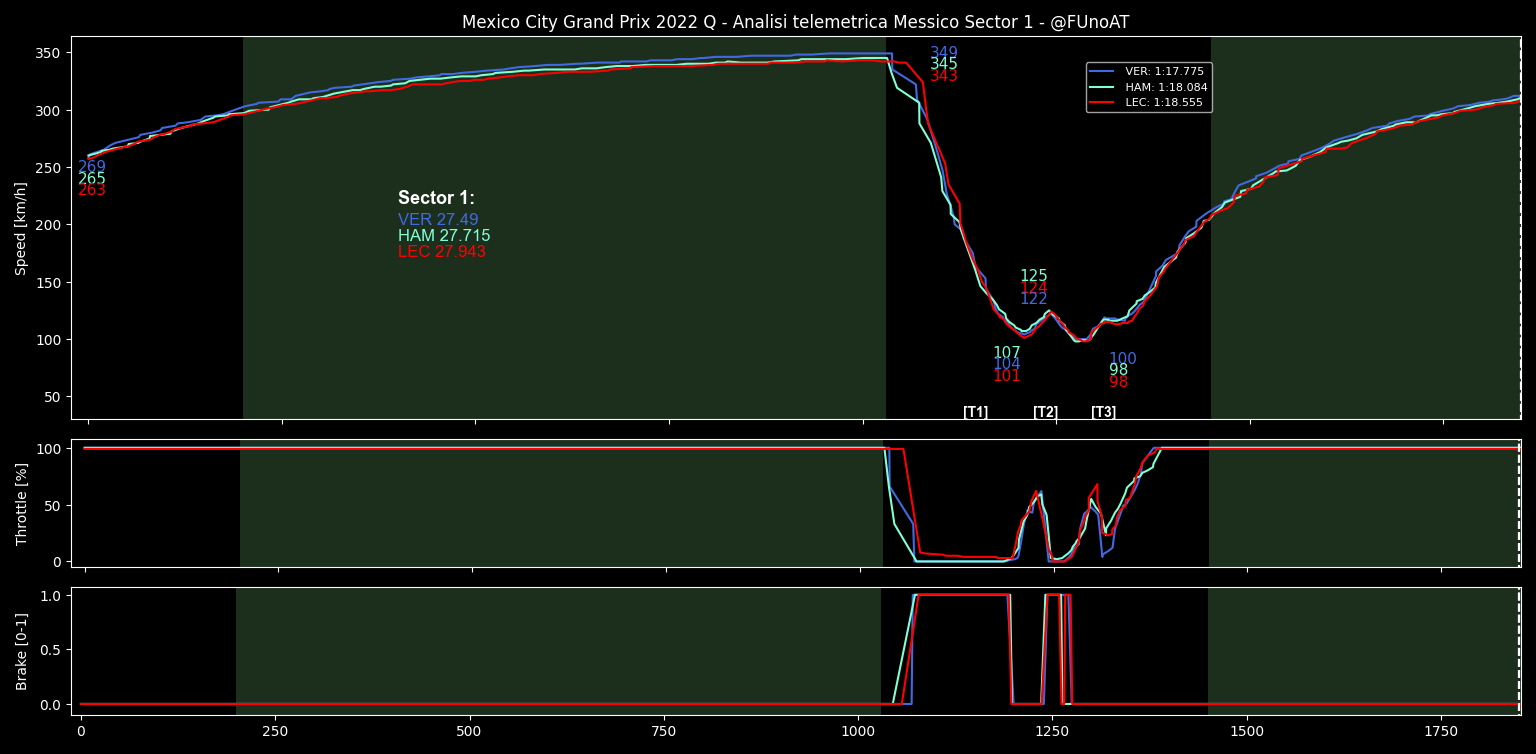The width and height of the screenshot is (1536, 754).
Task: Click the 1250 tick on distance axis
Action: [1053, 731]
